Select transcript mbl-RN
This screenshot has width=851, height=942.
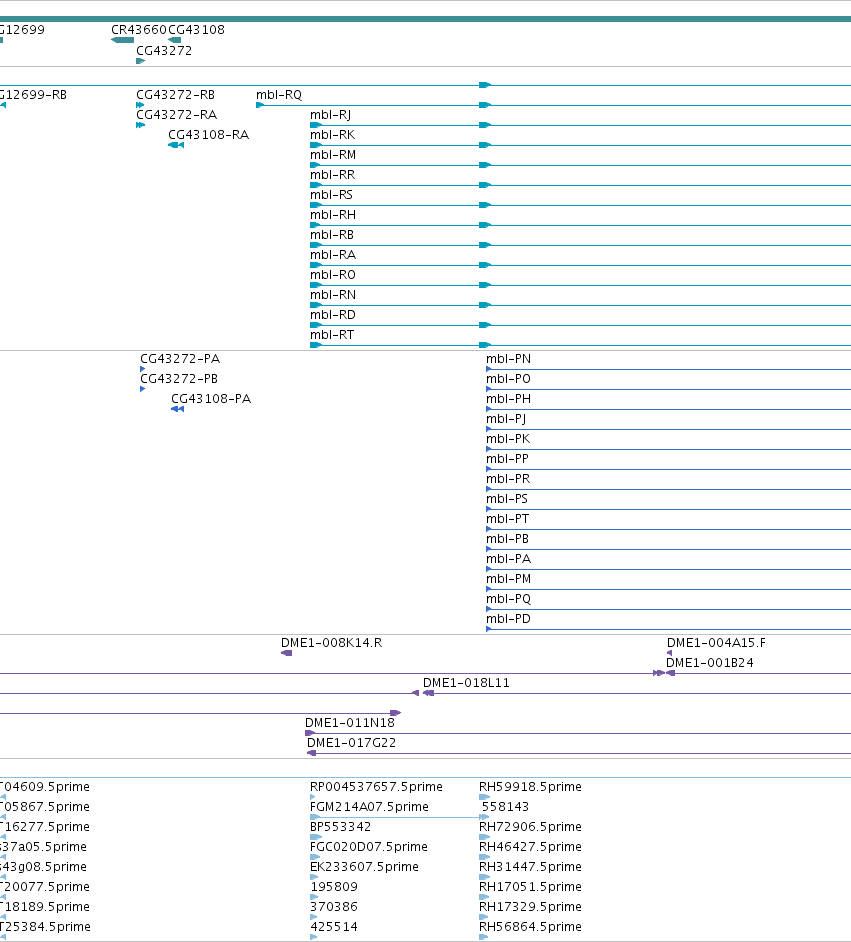click(333, 294)
